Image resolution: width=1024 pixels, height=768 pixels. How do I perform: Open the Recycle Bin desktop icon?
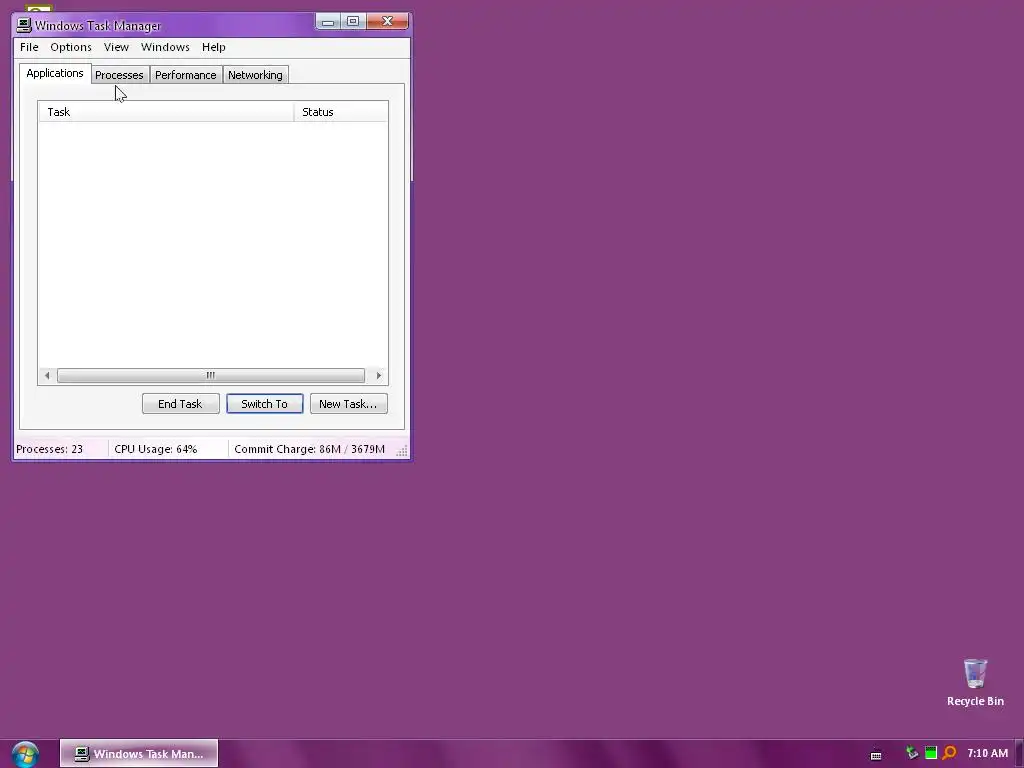pos(975,682)
